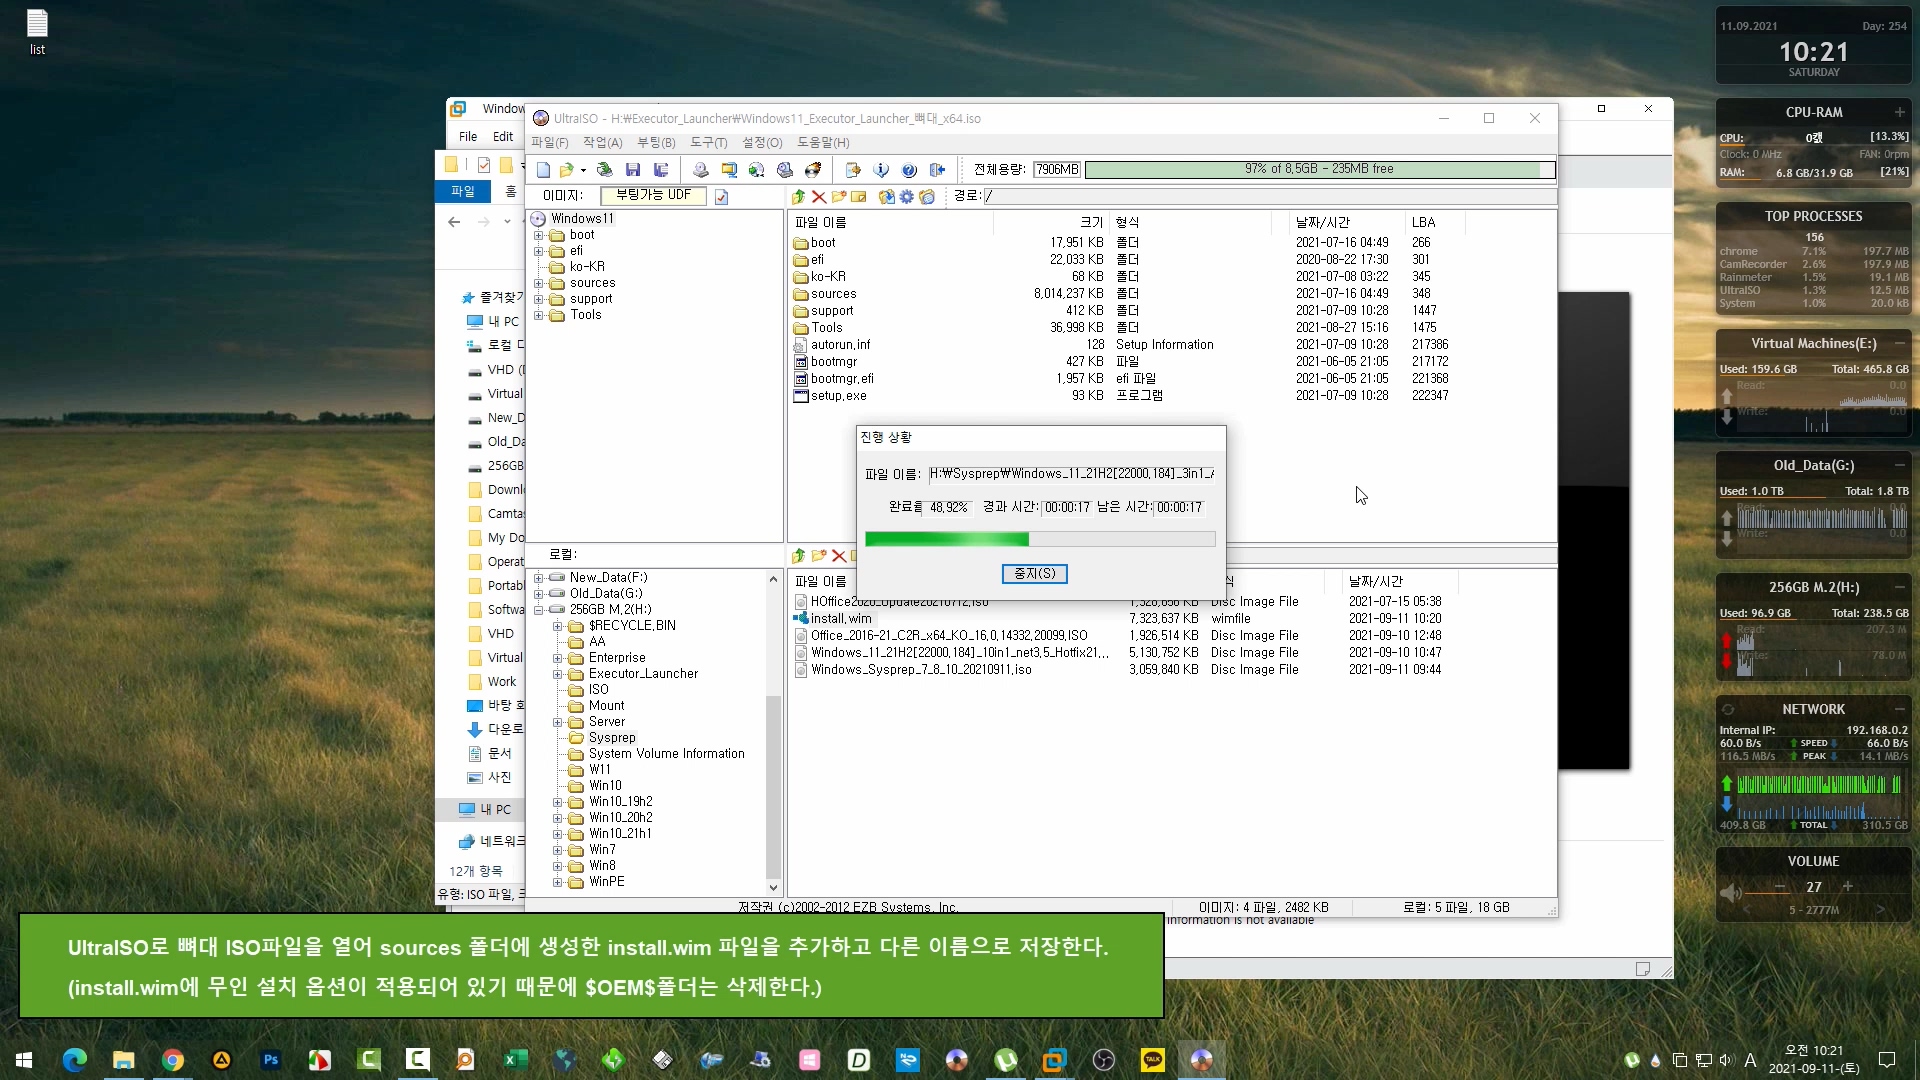This screenshot has height=1080, width=1920.
Task: Click the 부팅가능 UDF image type button
Action: pyautogui.click(x=653, y=196)
